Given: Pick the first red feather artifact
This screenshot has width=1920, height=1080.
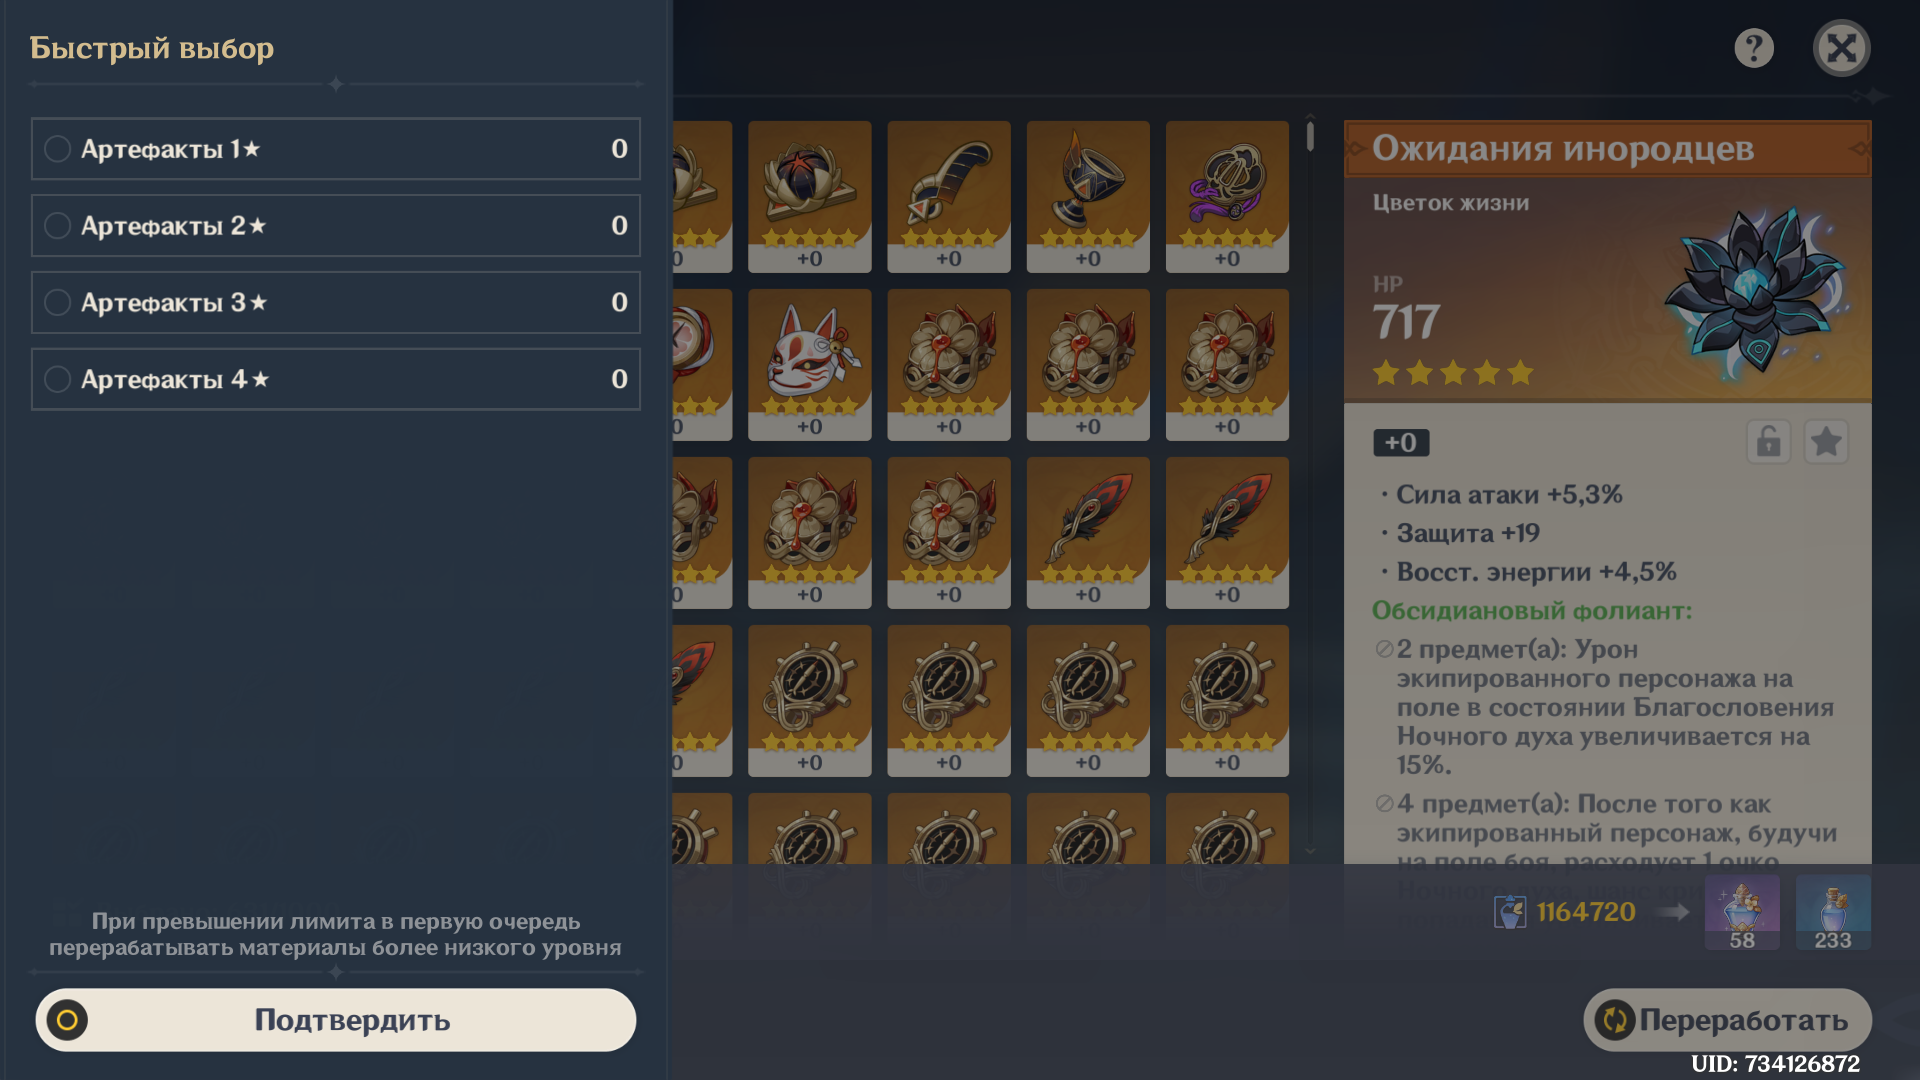Looking at the screenshot, I should pos(1088,533).
